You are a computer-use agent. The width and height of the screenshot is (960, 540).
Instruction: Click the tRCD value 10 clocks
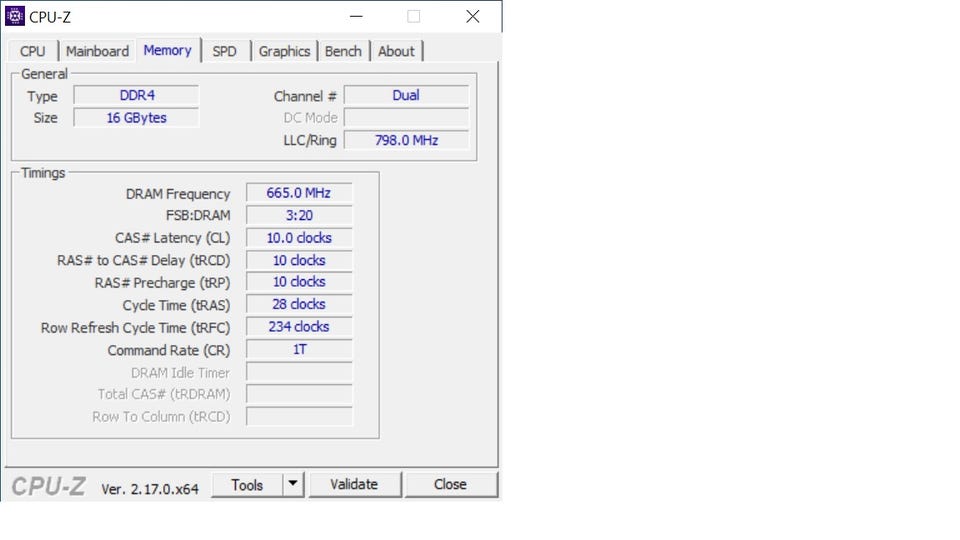tap(299, 260)
